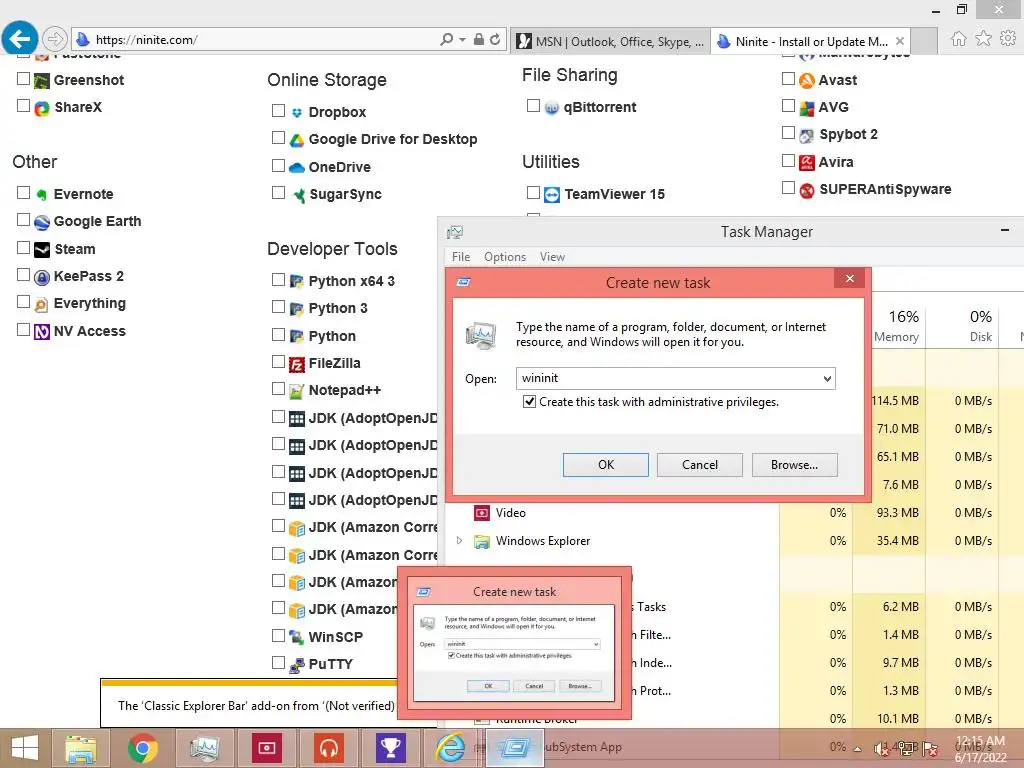
Task: Expand the Windows Explorer process row
Action: click(x=459, y=541)
